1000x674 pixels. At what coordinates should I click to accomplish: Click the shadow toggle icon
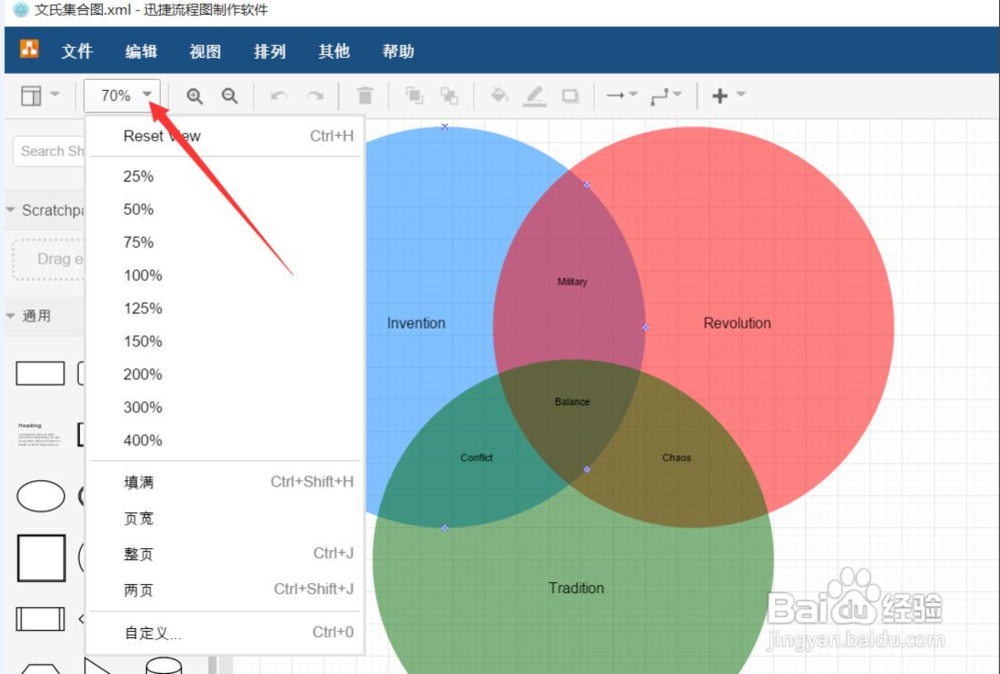point(570,95)
